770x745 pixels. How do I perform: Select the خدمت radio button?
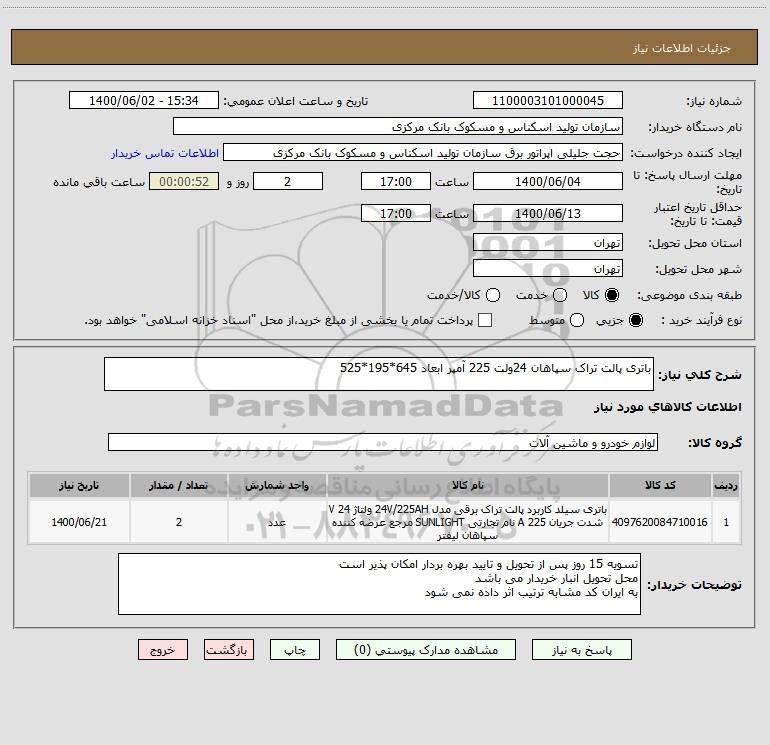pyautogui.click(x=560, y=295)
